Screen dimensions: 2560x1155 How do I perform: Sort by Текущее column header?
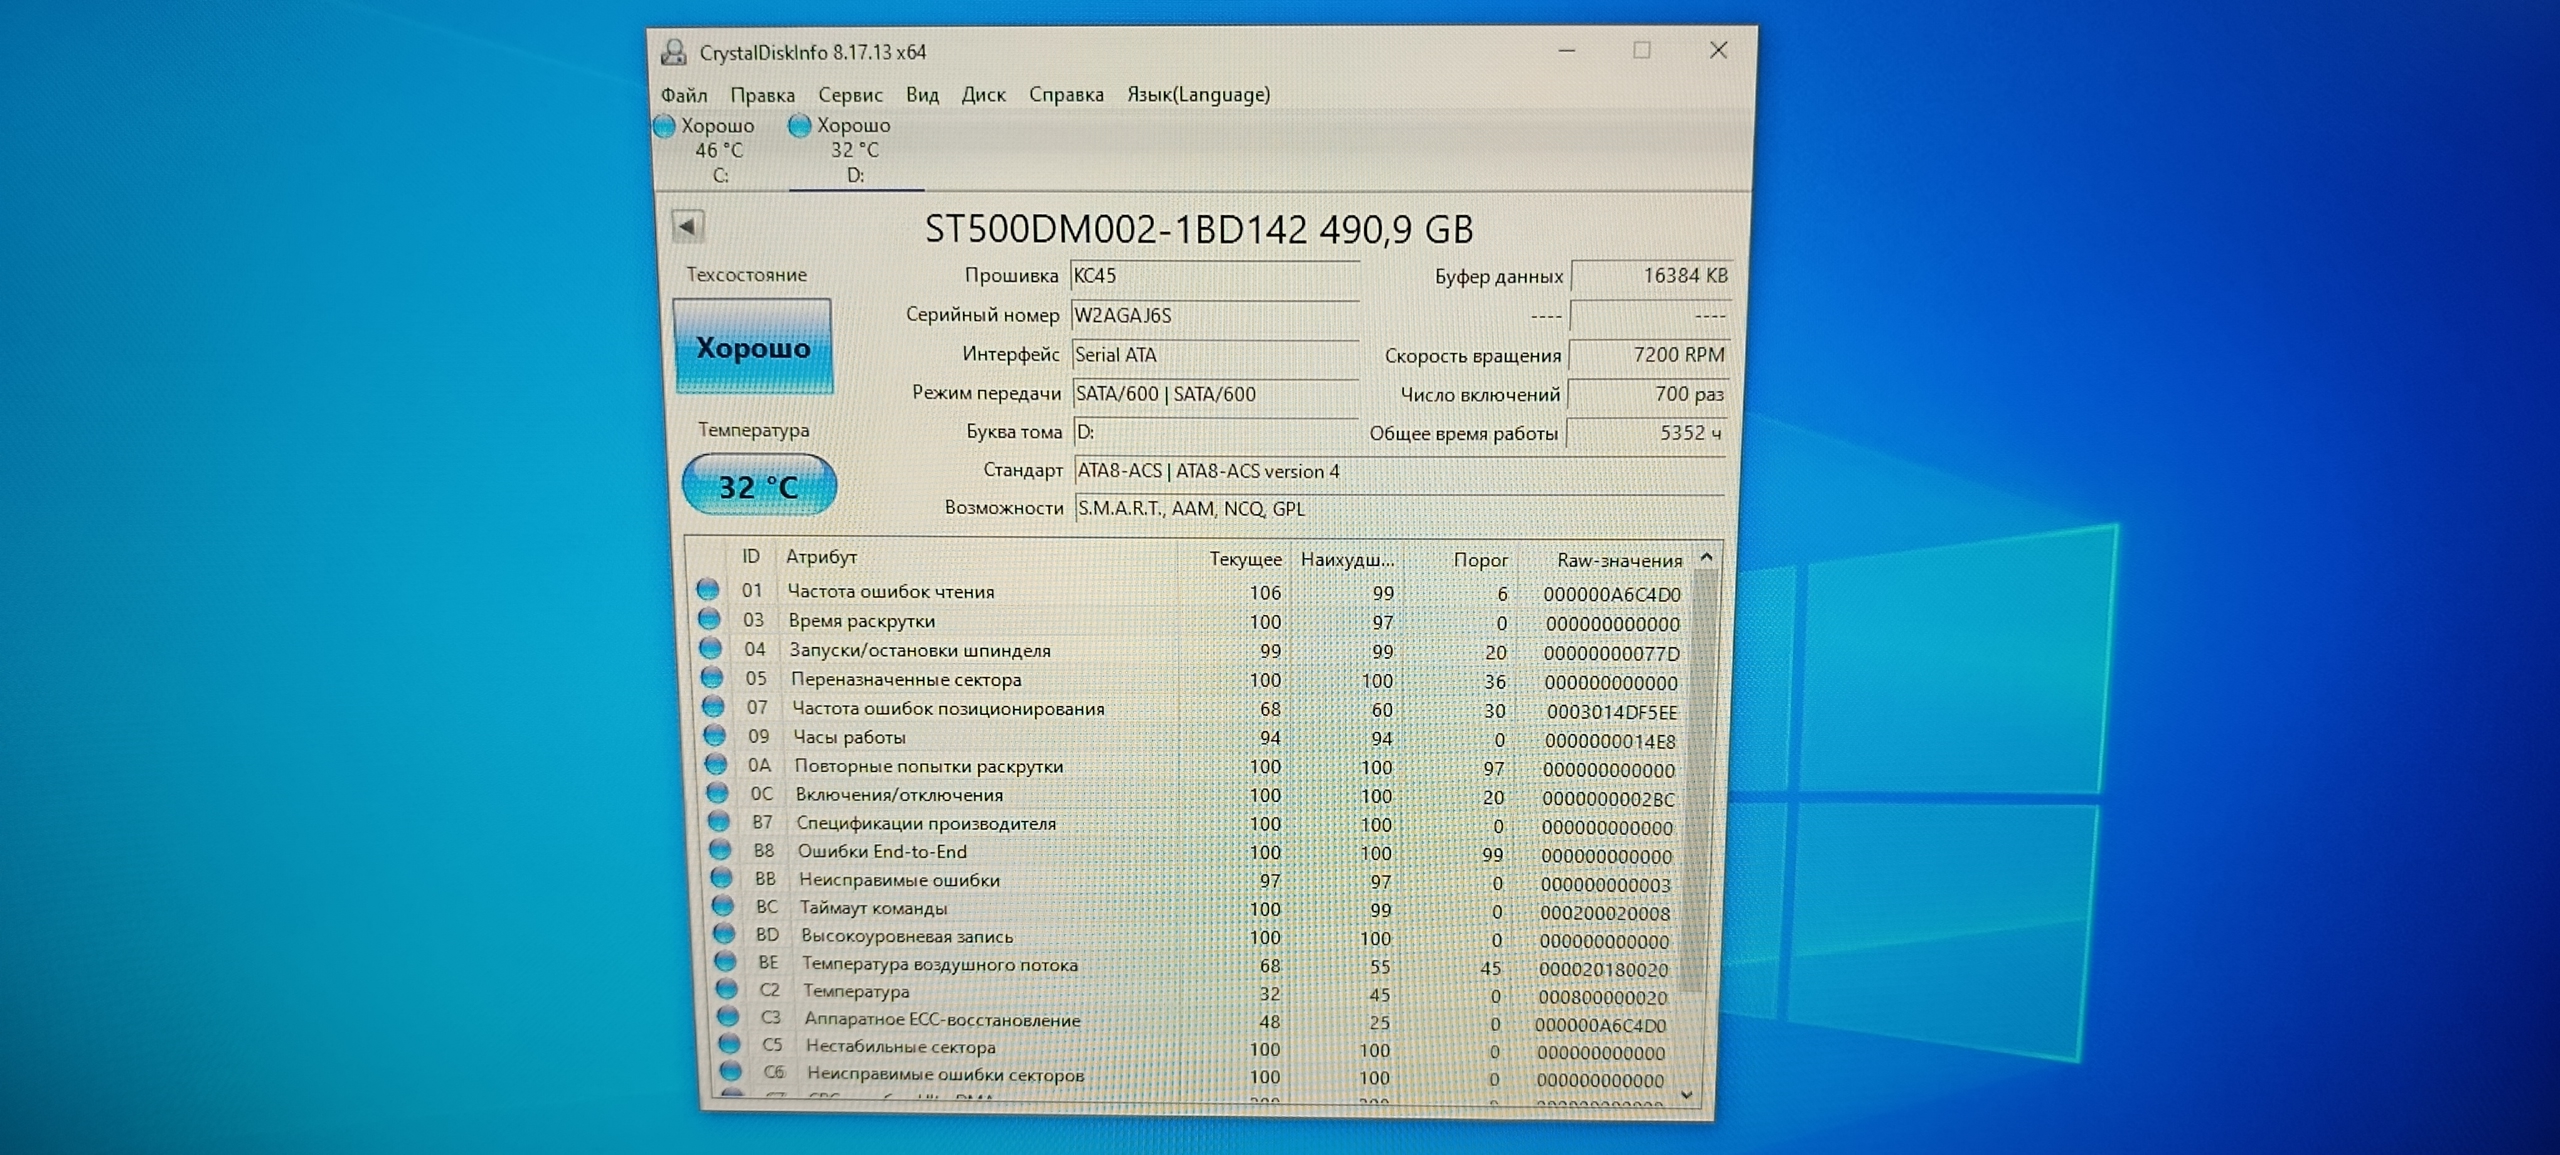[1245, 559]
